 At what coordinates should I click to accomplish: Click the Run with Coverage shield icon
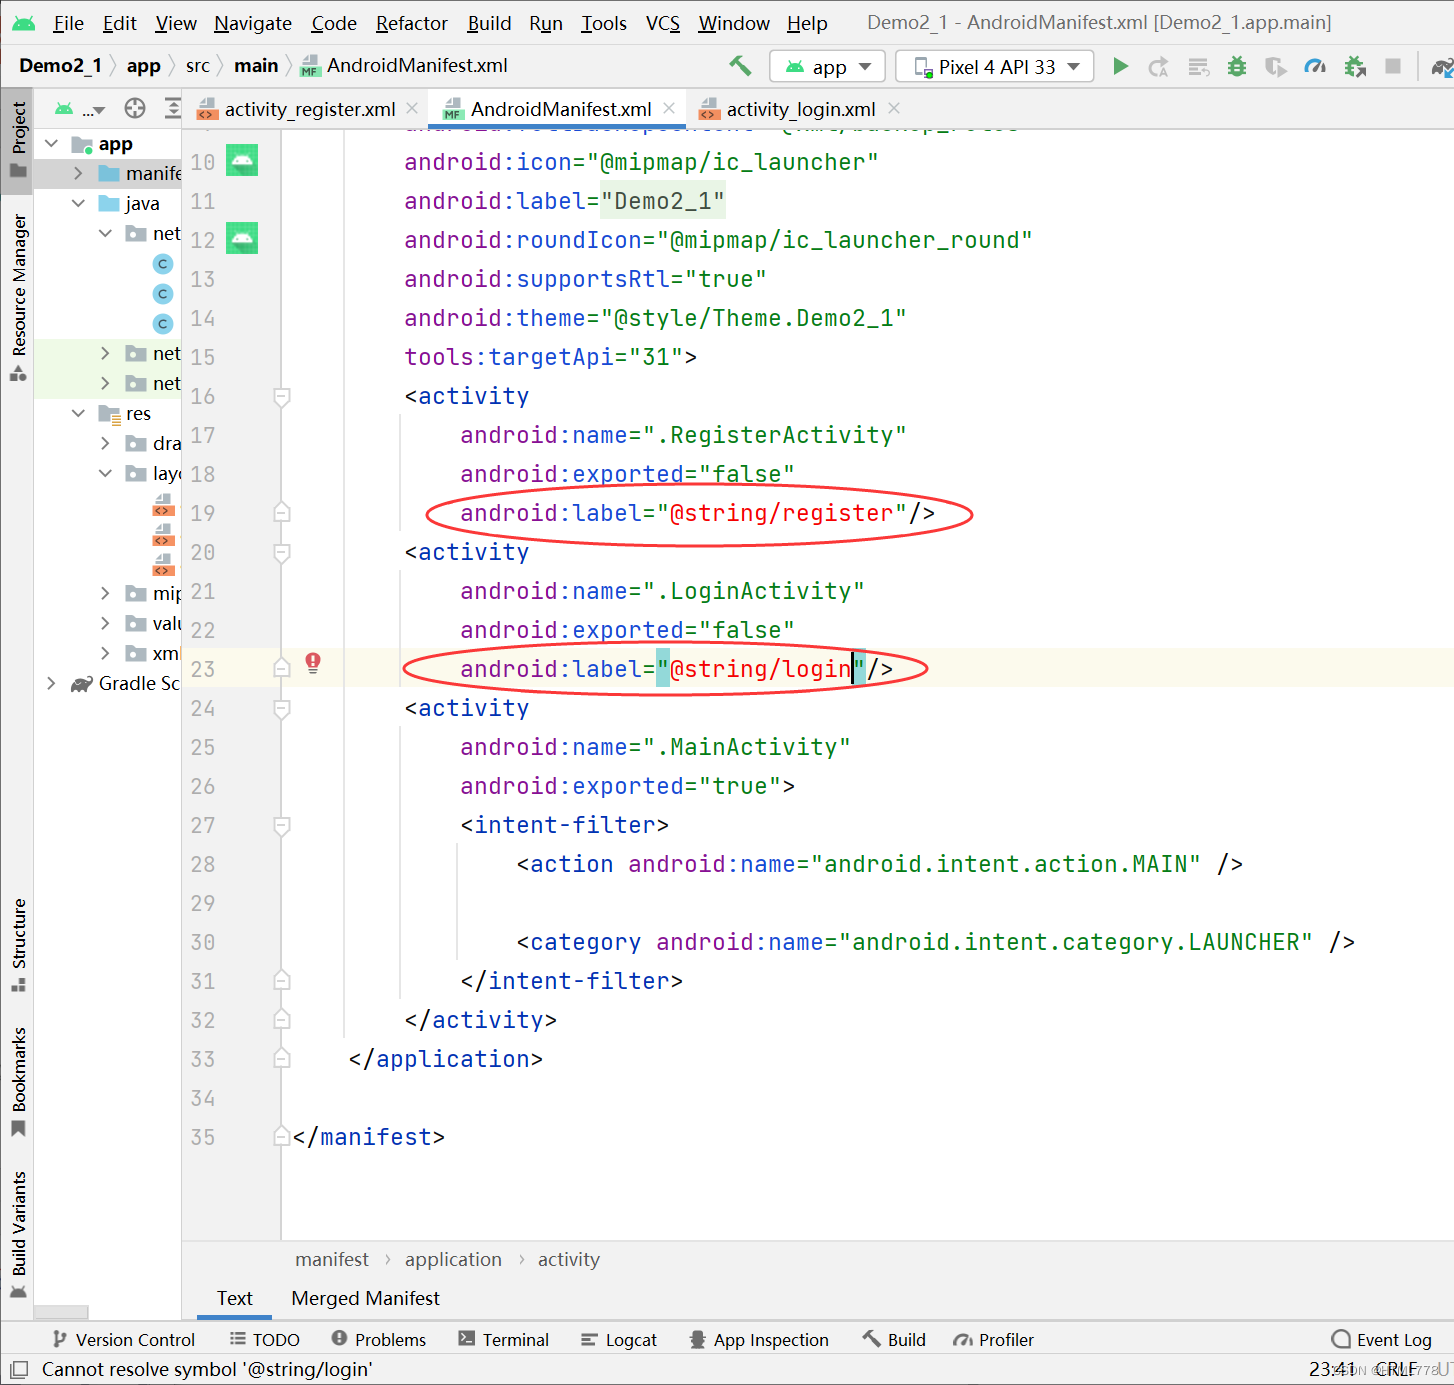click(x=1276, y=67)
